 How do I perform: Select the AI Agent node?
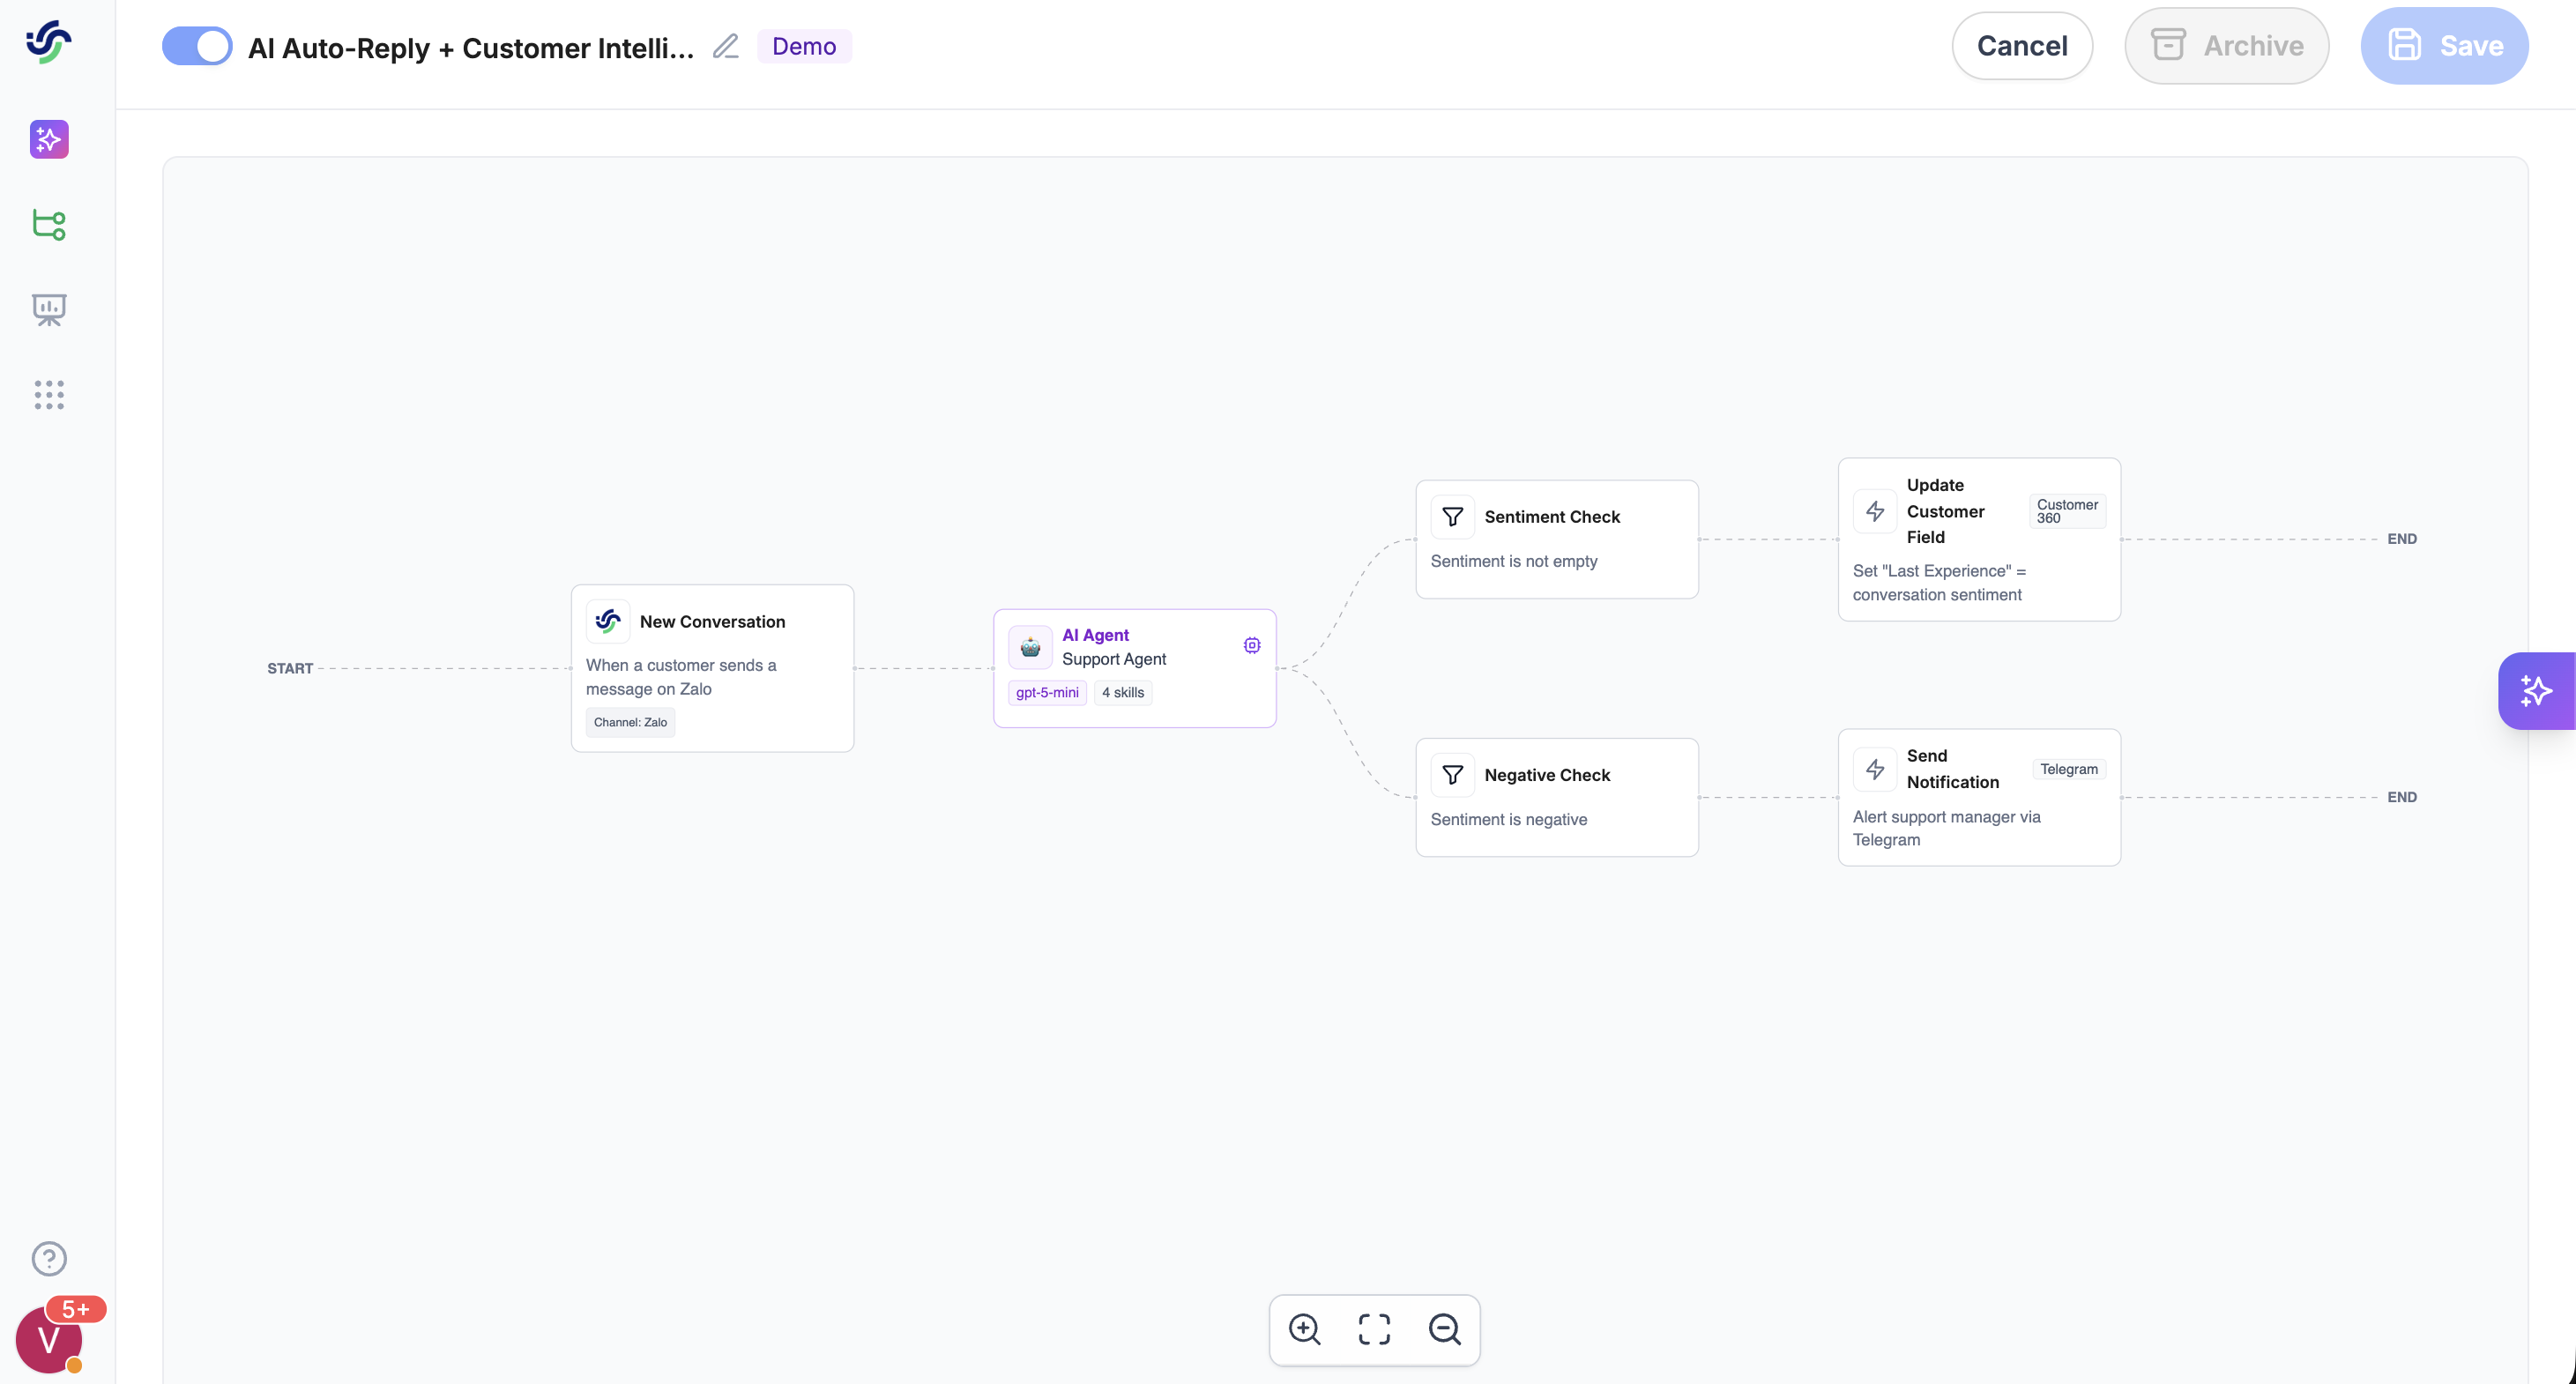pos(1134,668)
